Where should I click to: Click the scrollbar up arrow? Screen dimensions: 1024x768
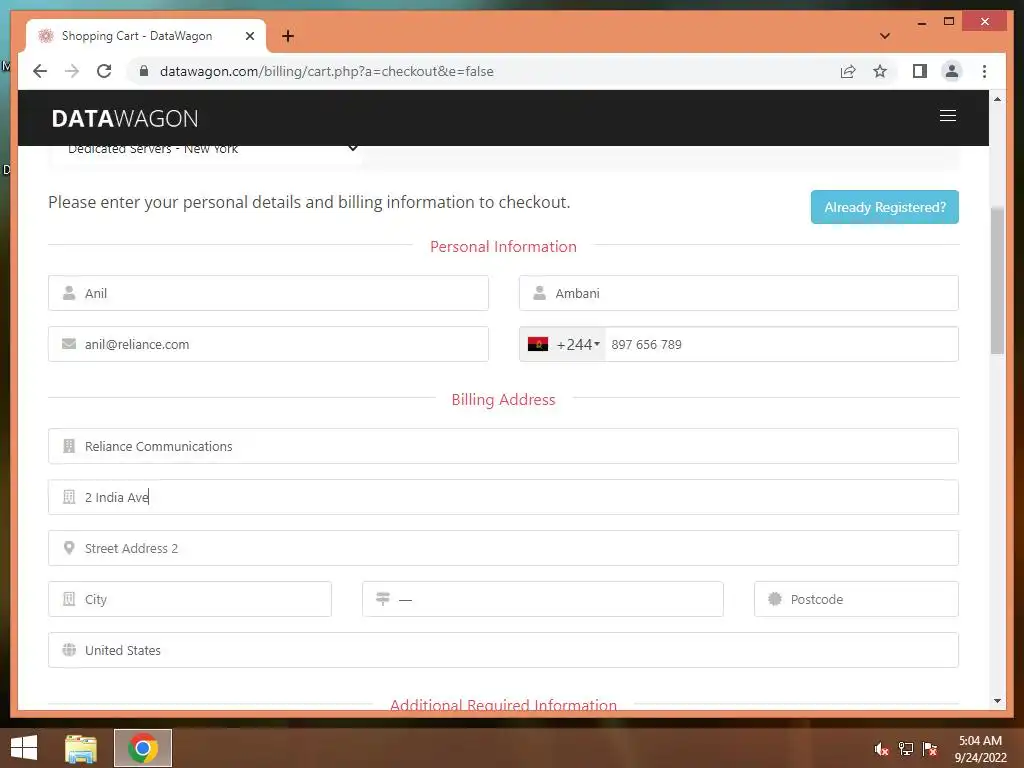click(997, 99)
